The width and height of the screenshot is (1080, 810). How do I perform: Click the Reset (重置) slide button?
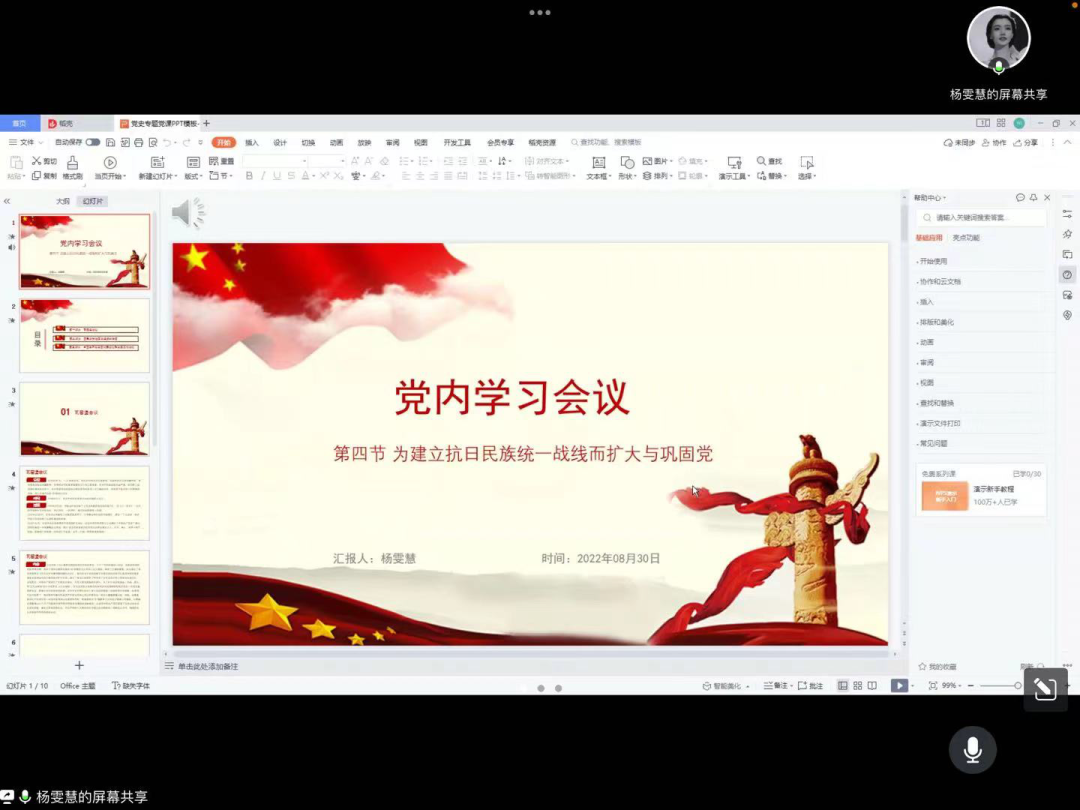tap(221, 160)
